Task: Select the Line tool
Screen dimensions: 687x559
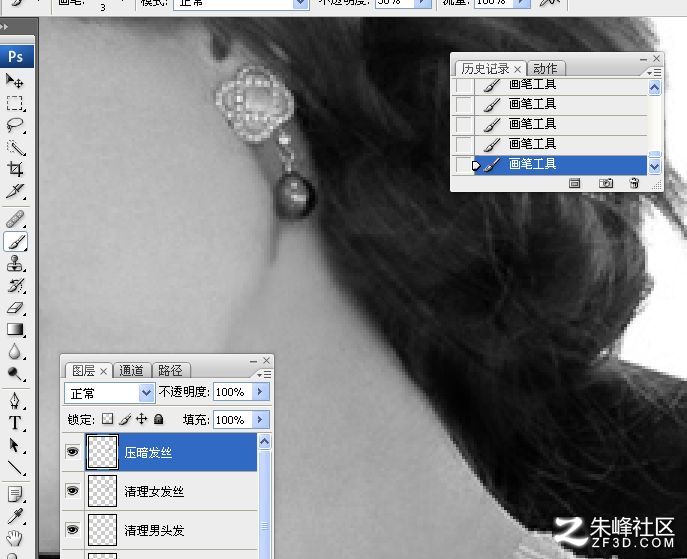Action: coord(15,467)
